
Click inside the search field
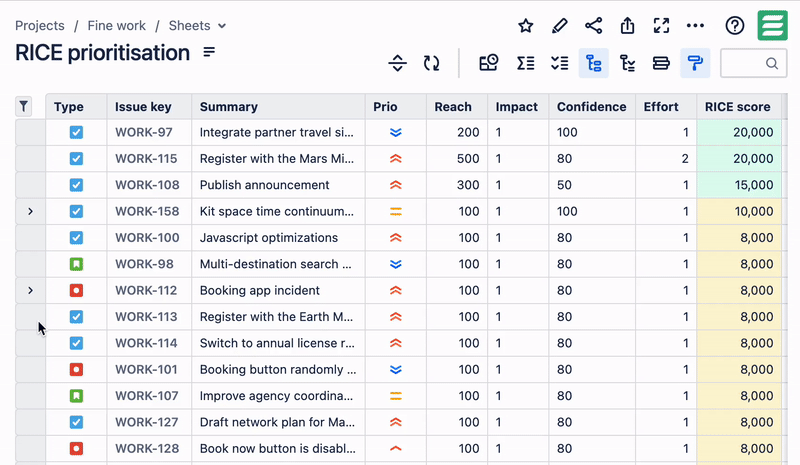click(753, 63)
